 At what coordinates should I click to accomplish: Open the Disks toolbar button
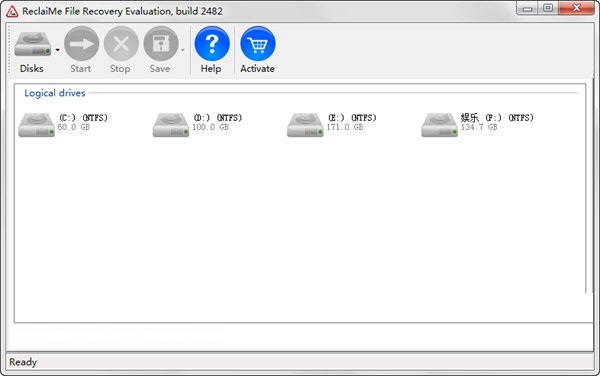tap(33, 52)
